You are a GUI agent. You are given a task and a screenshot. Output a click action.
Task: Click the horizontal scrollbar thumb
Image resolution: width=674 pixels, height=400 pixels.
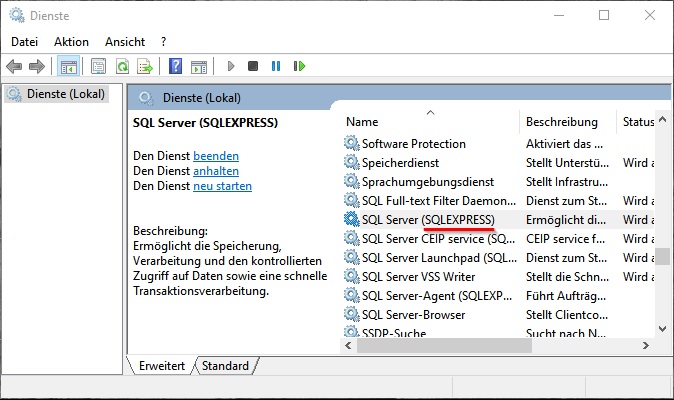pyautogui.click(x=444, y=345)
